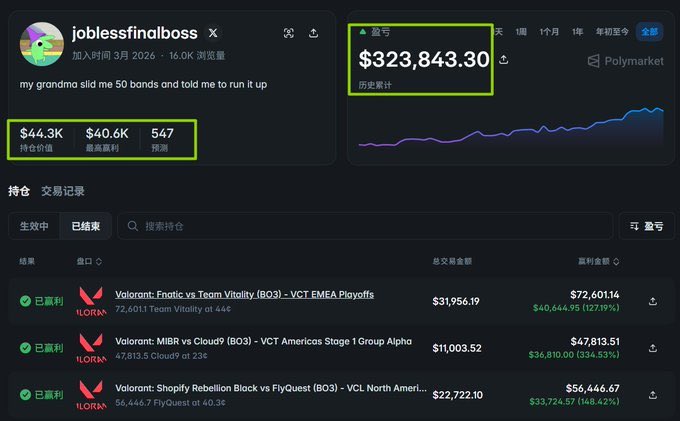
Task: Click the 547 预测 stat
Action: pyautogui.click(x=162, y=139)
